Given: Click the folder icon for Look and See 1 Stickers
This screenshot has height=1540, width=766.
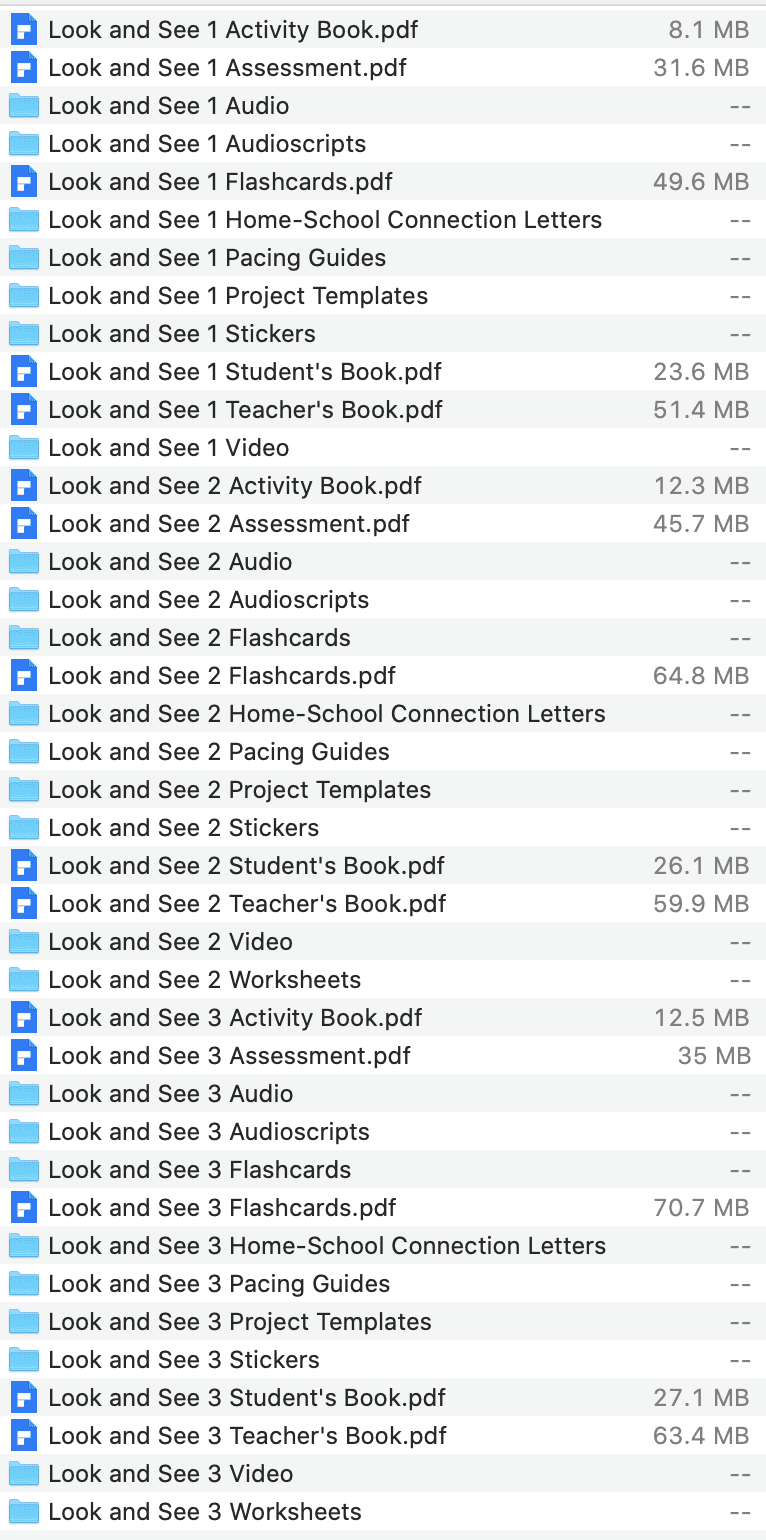Looking at the screenshot, I should point(23,333).
